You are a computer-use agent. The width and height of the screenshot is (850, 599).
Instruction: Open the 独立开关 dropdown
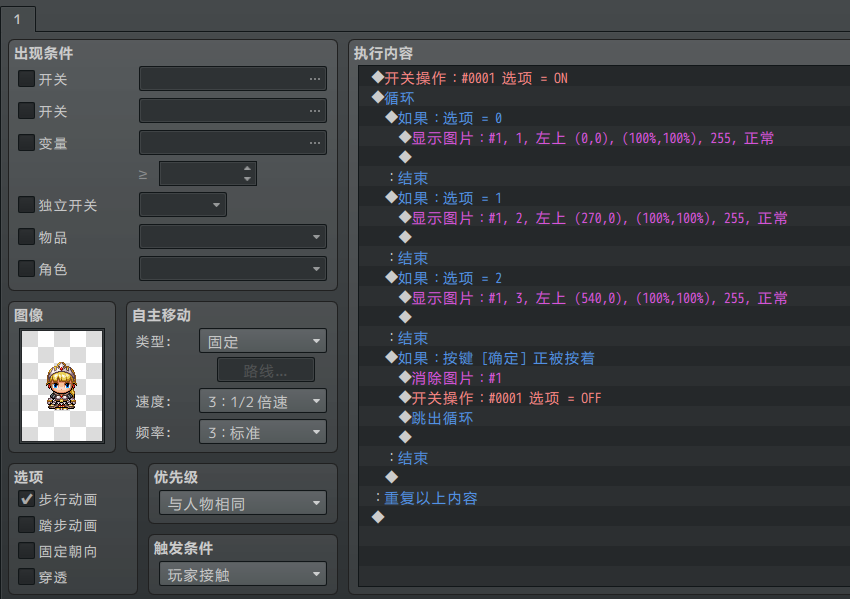[183, 205]
